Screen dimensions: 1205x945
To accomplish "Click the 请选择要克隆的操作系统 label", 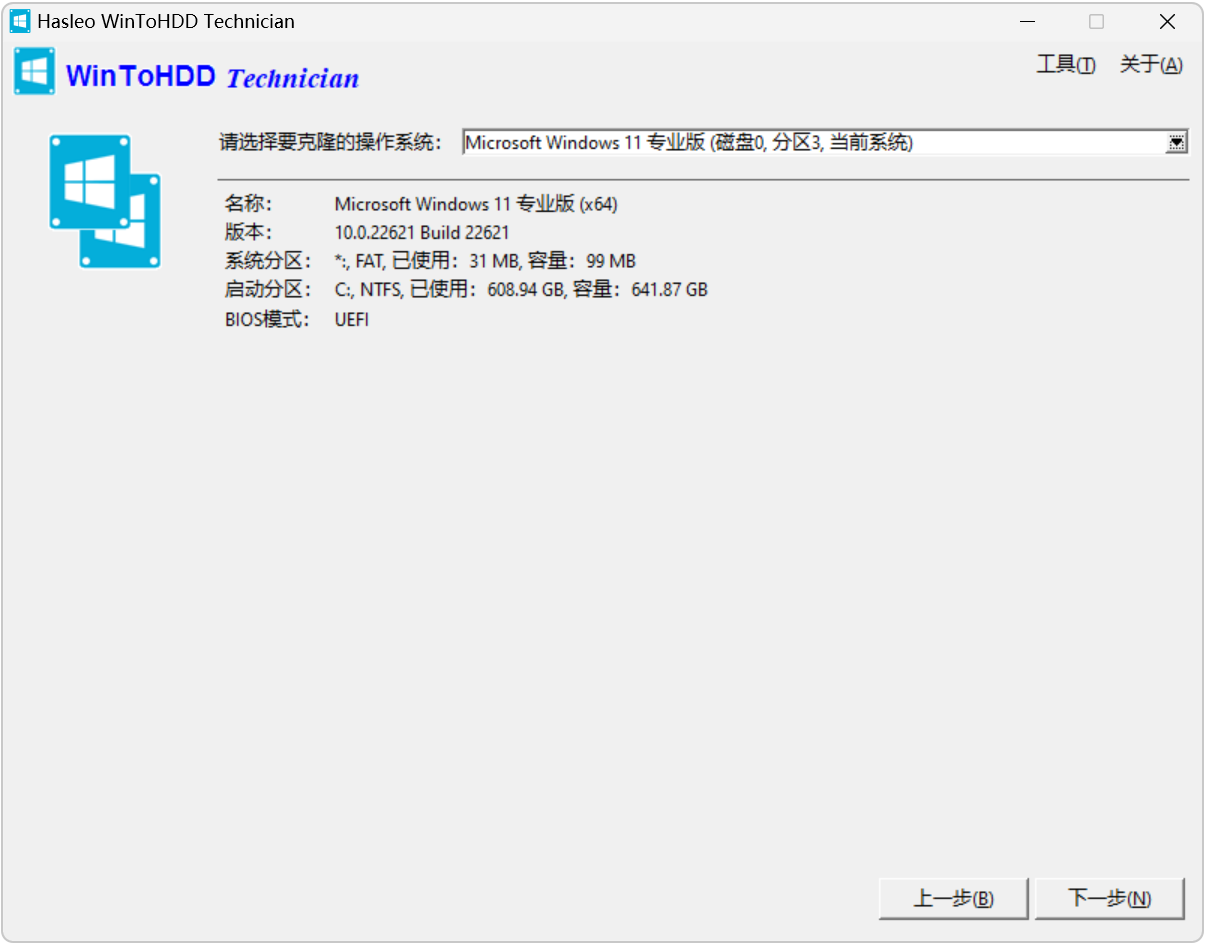I will point(331,143).
